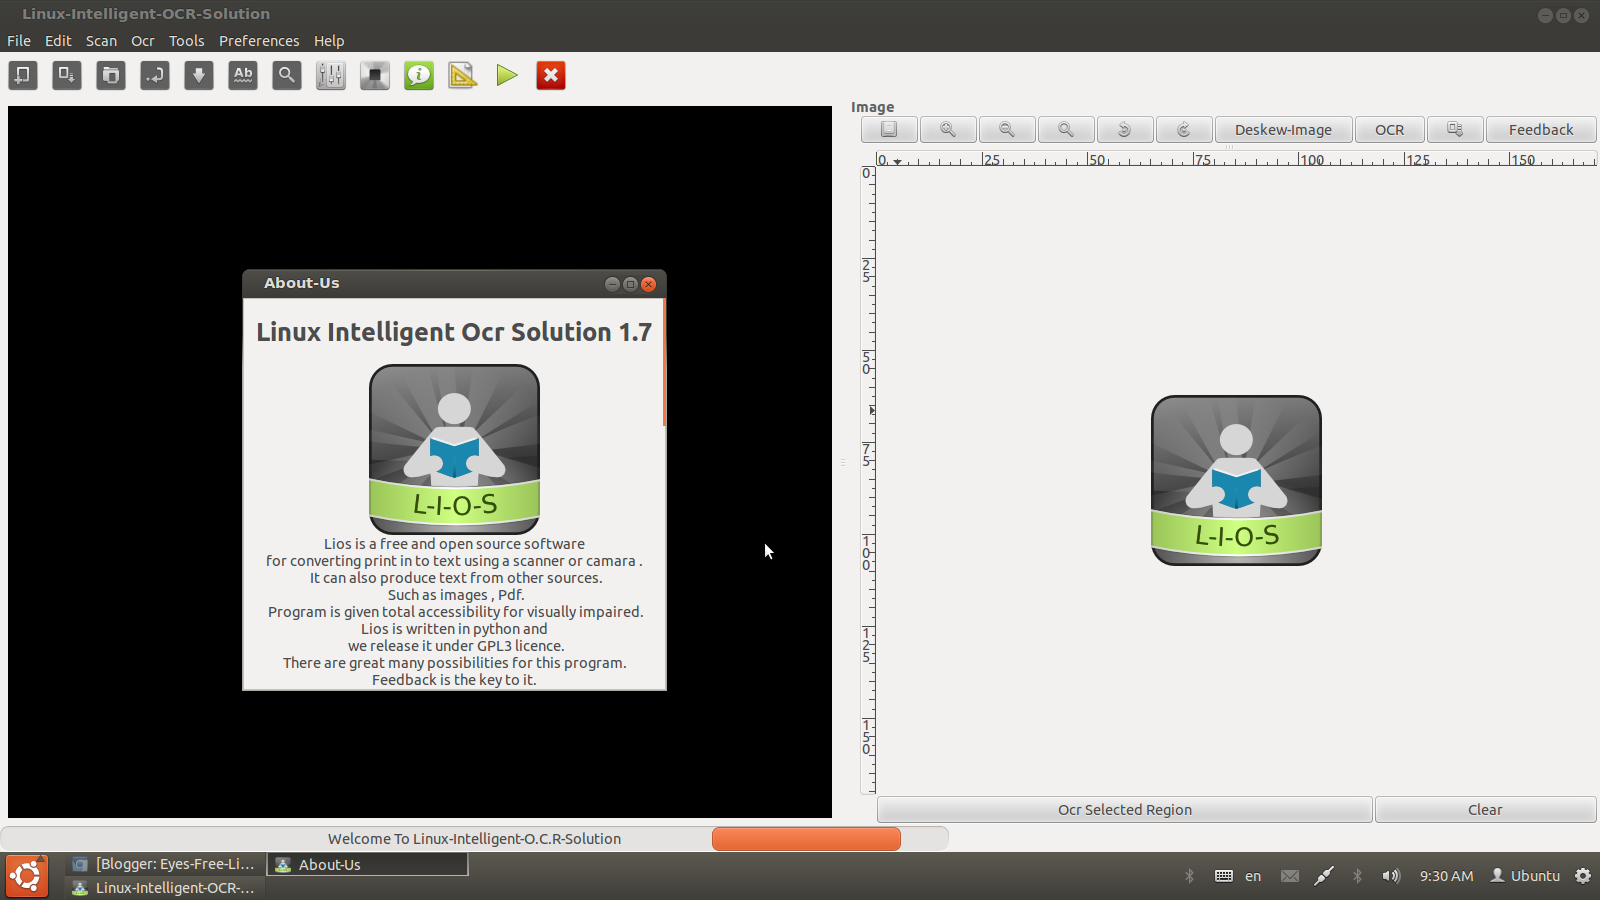Select the first scan toolbar icon
Image resolution: width=1600 pixels, height=900 pixels.
click(x=22, y=75)
